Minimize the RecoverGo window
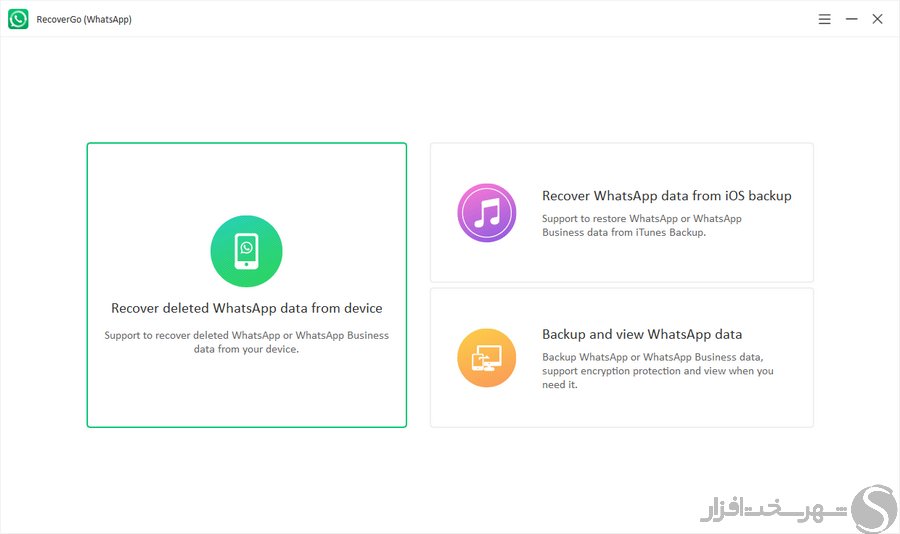The height and width of the screenshot is (534, 900). click(x=851, y=19)
